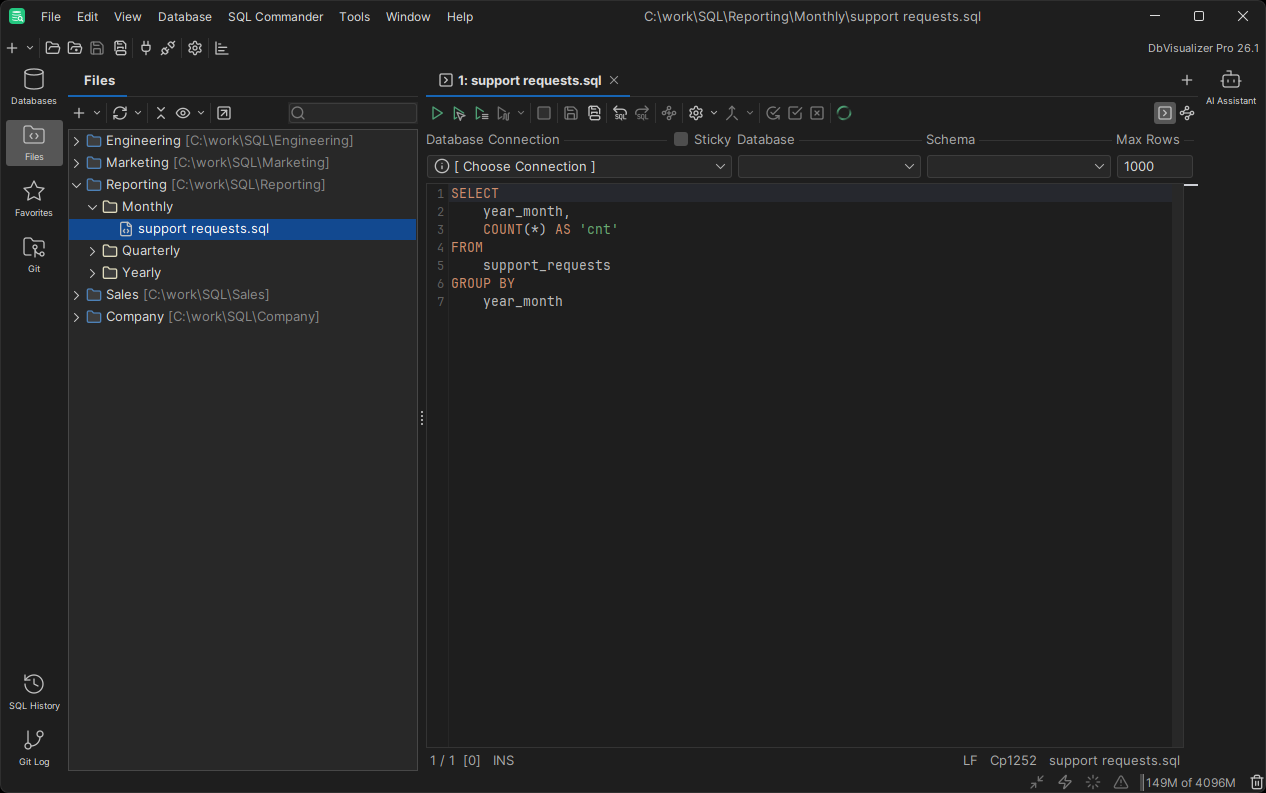Screen dimensions: 1266x793
Task: Expand the Sales folder
Action: click(76, 295)
